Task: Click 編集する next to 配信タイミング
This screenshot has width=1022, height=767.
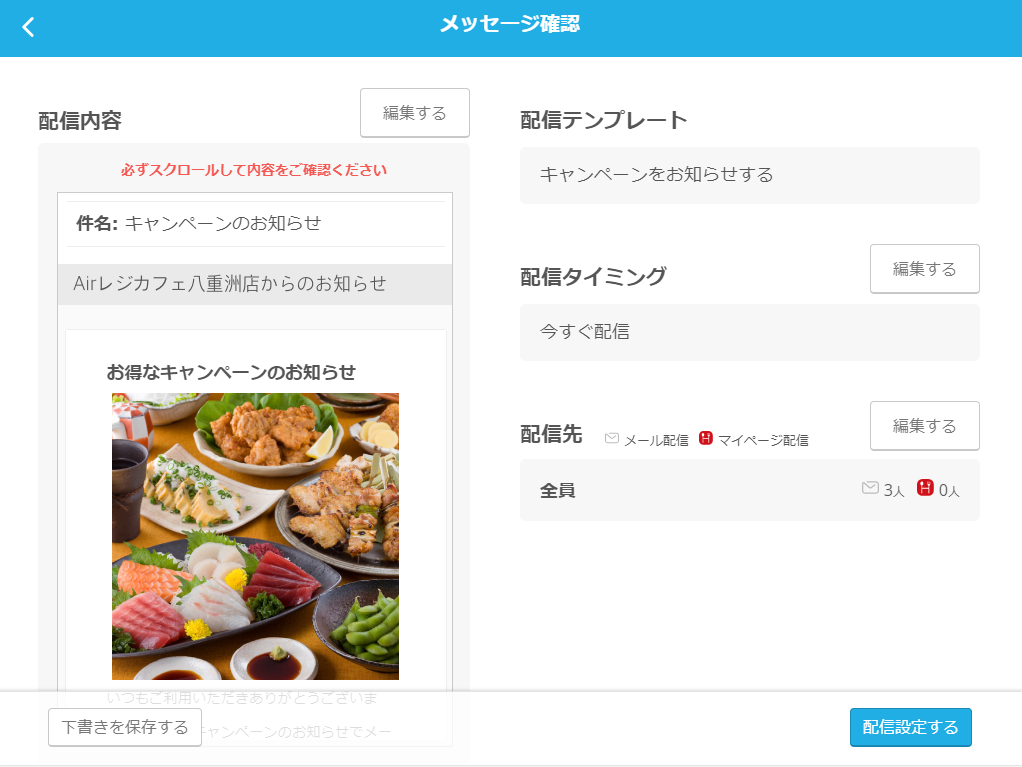Action: click(x=924, y=268)
